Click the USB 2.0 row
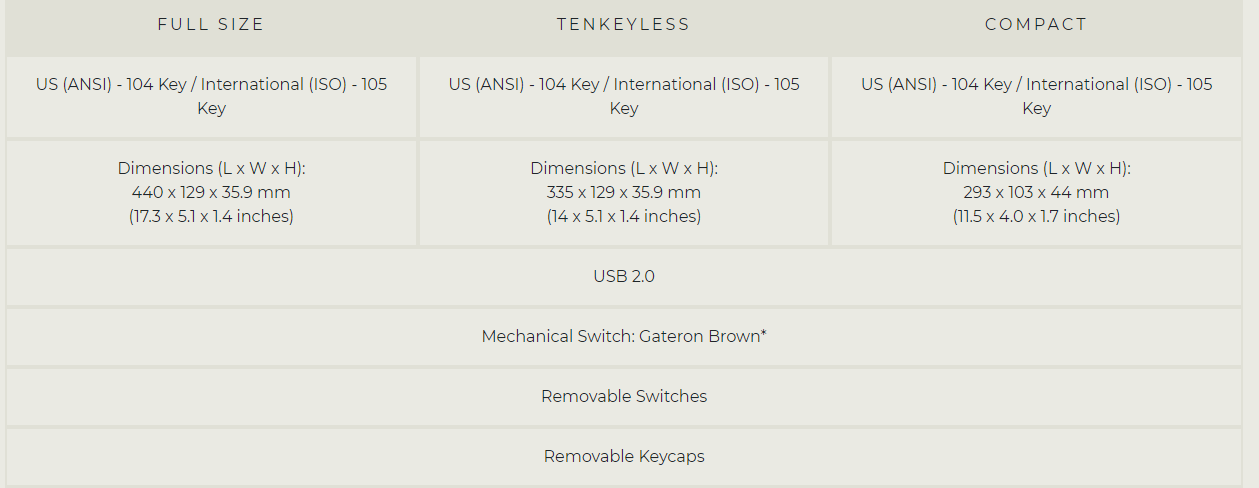The width and height of the screenshot is (1259, 488). [x=623, y=276]
